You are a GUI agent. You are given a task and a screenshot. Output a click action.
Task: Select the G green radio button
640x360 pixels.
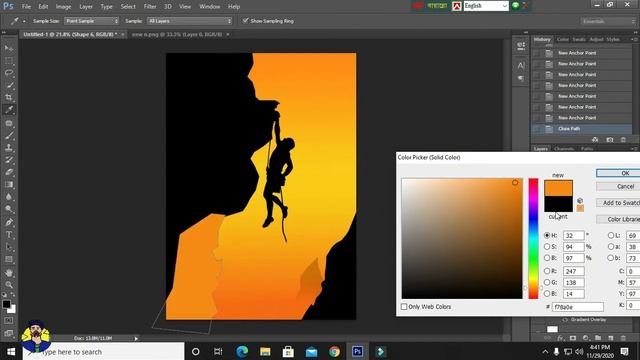[547, 282]
